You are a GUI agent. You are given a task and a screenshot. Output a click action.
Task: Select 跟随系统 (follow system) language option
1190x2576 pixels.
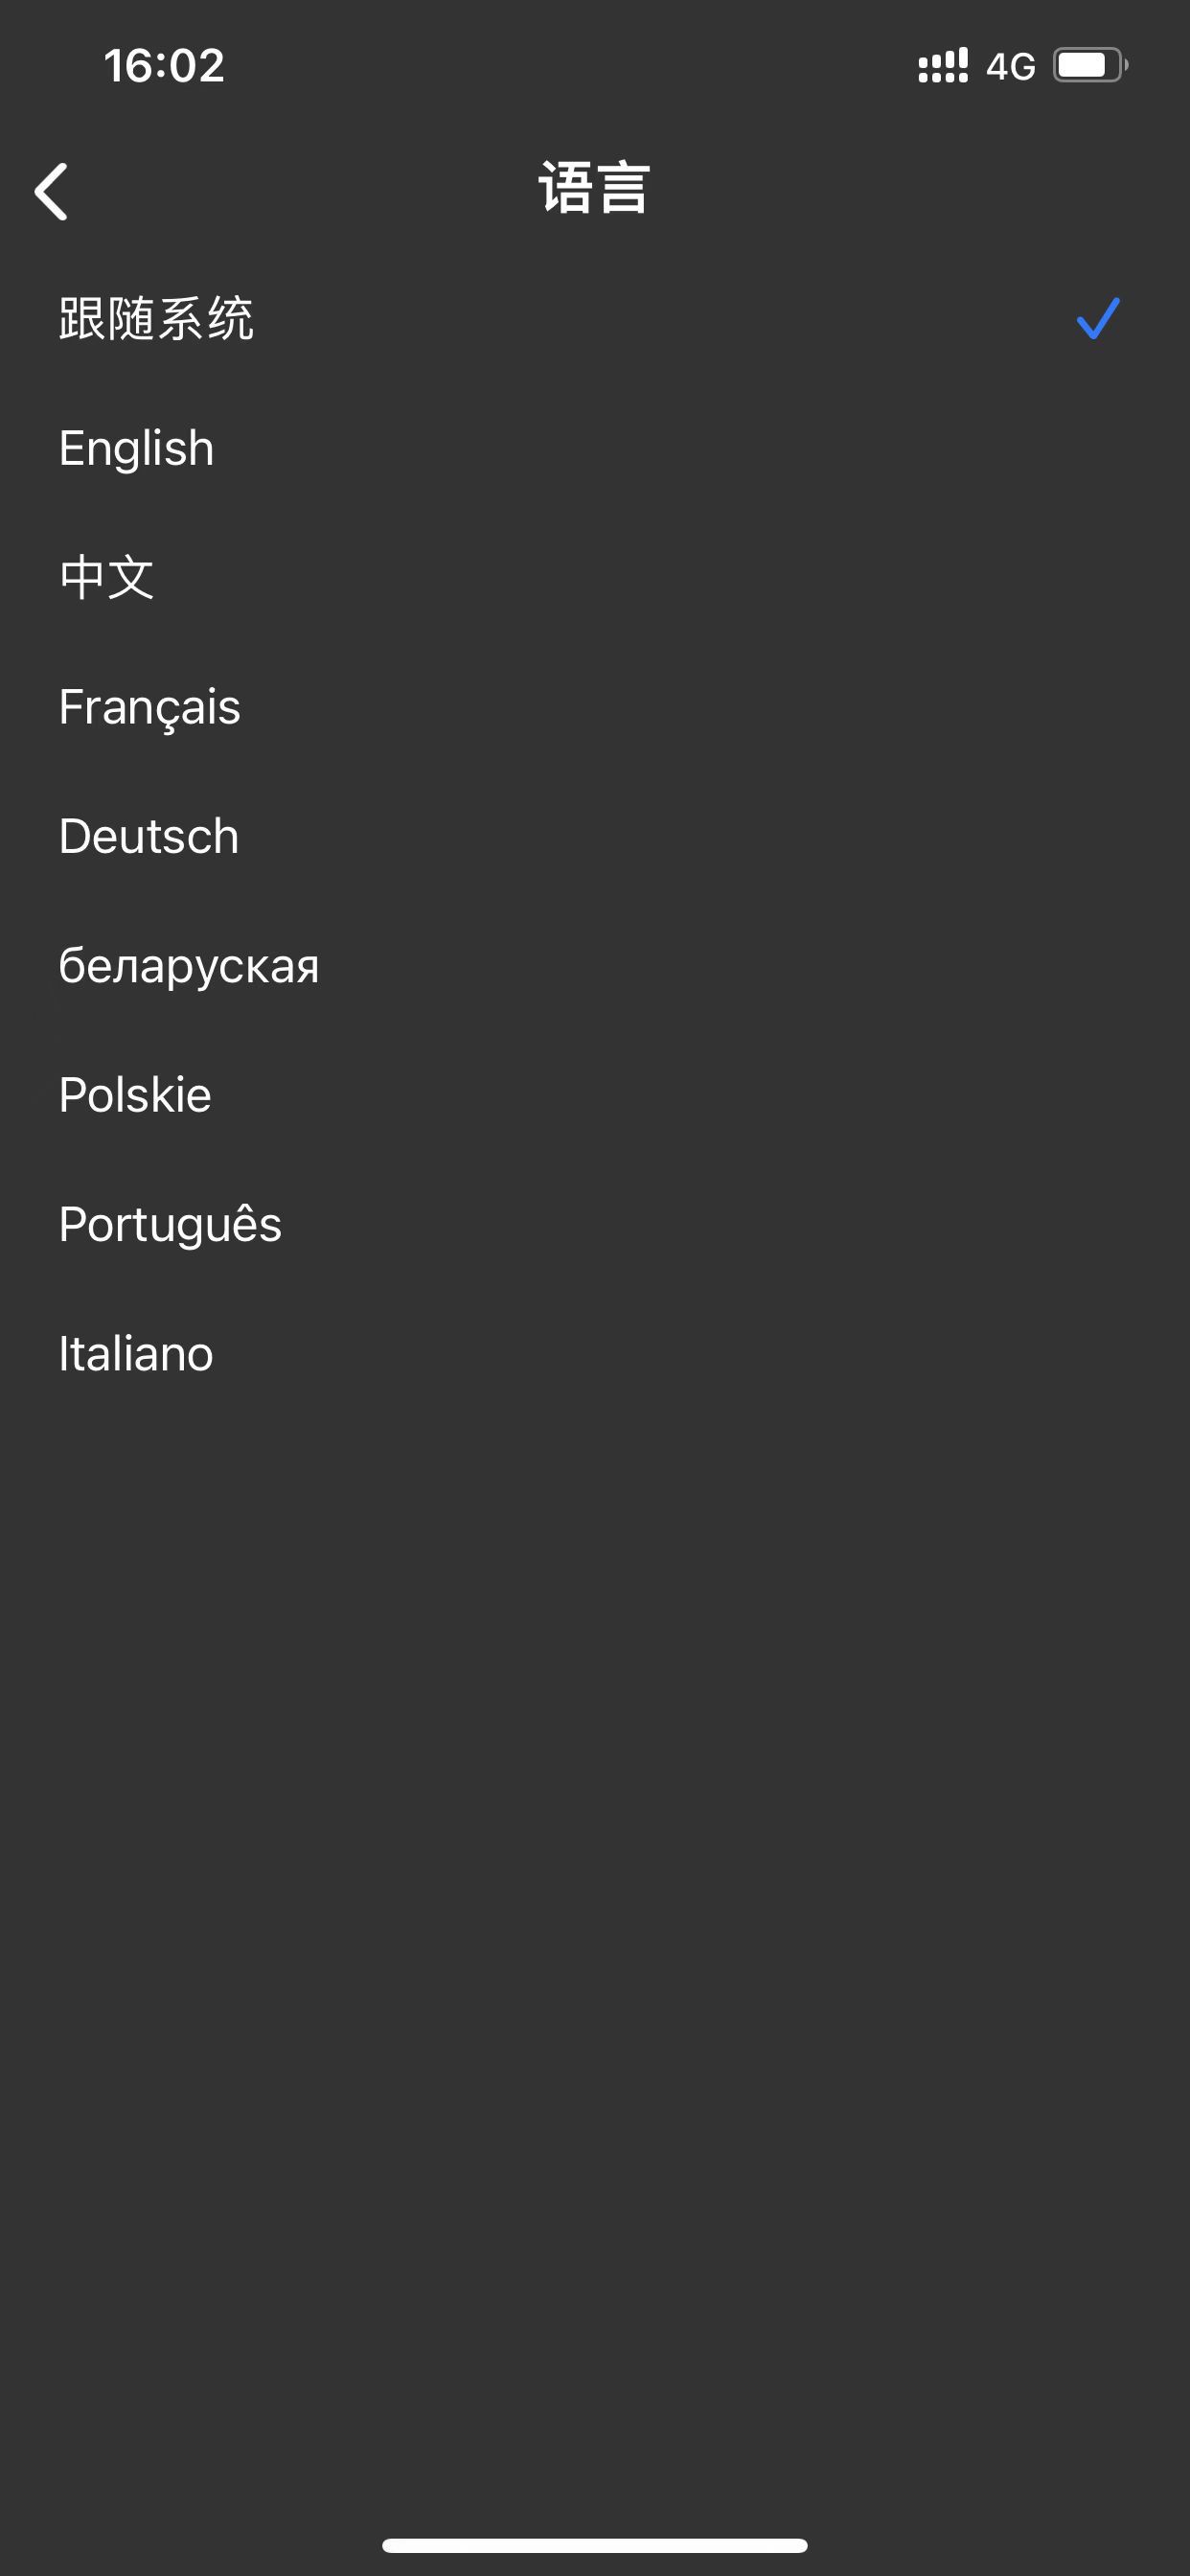156,319
